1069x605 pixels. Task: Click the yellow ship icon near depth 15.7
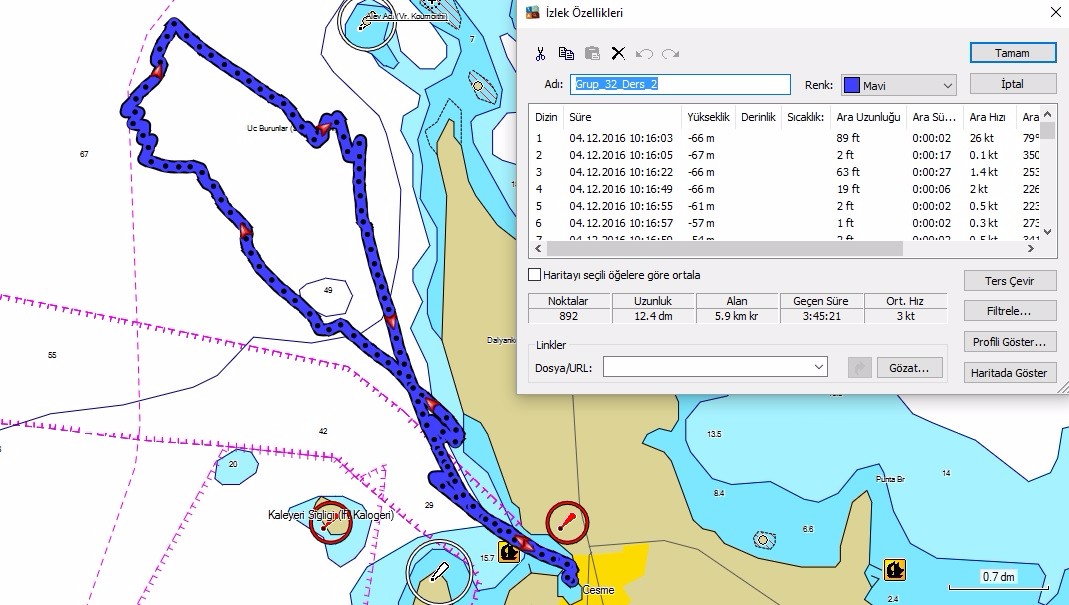pos(509,551)
